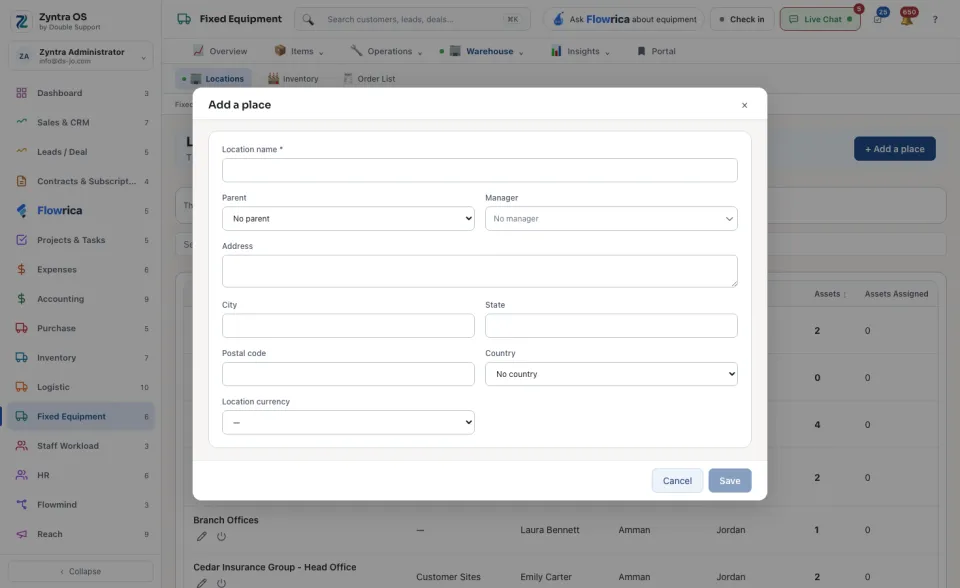
Task: Expand the Items menu
Action: 299,51
